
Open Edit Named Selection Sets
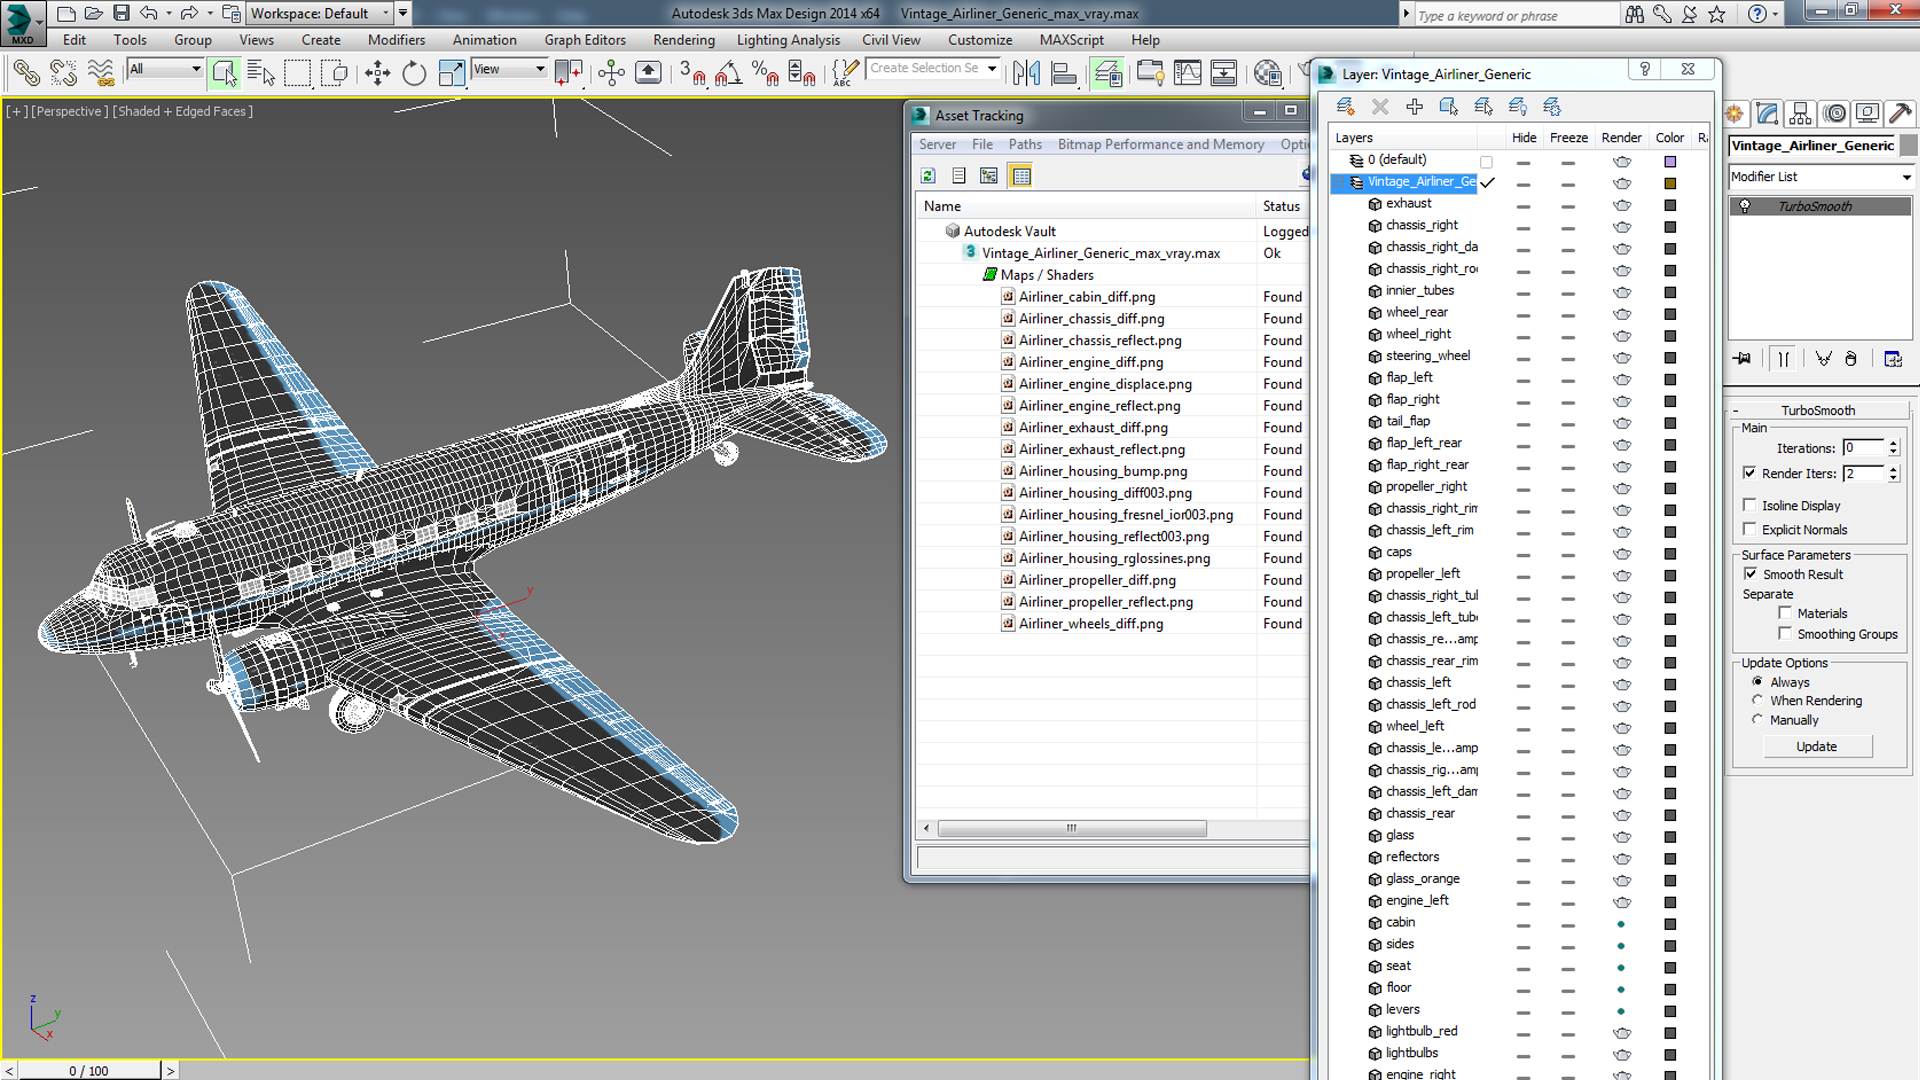click(845, 73)
